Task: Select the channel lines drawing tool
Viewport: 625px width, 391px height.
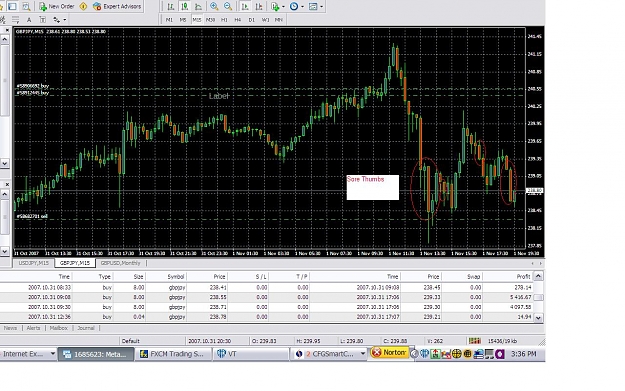Action: pyautogui.click(x=15, y=20)
